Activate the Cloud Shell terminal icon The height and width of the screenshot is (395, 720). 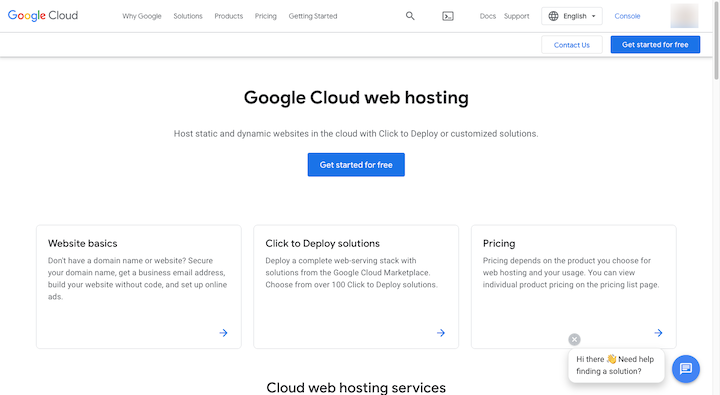(x=448, y=16)
